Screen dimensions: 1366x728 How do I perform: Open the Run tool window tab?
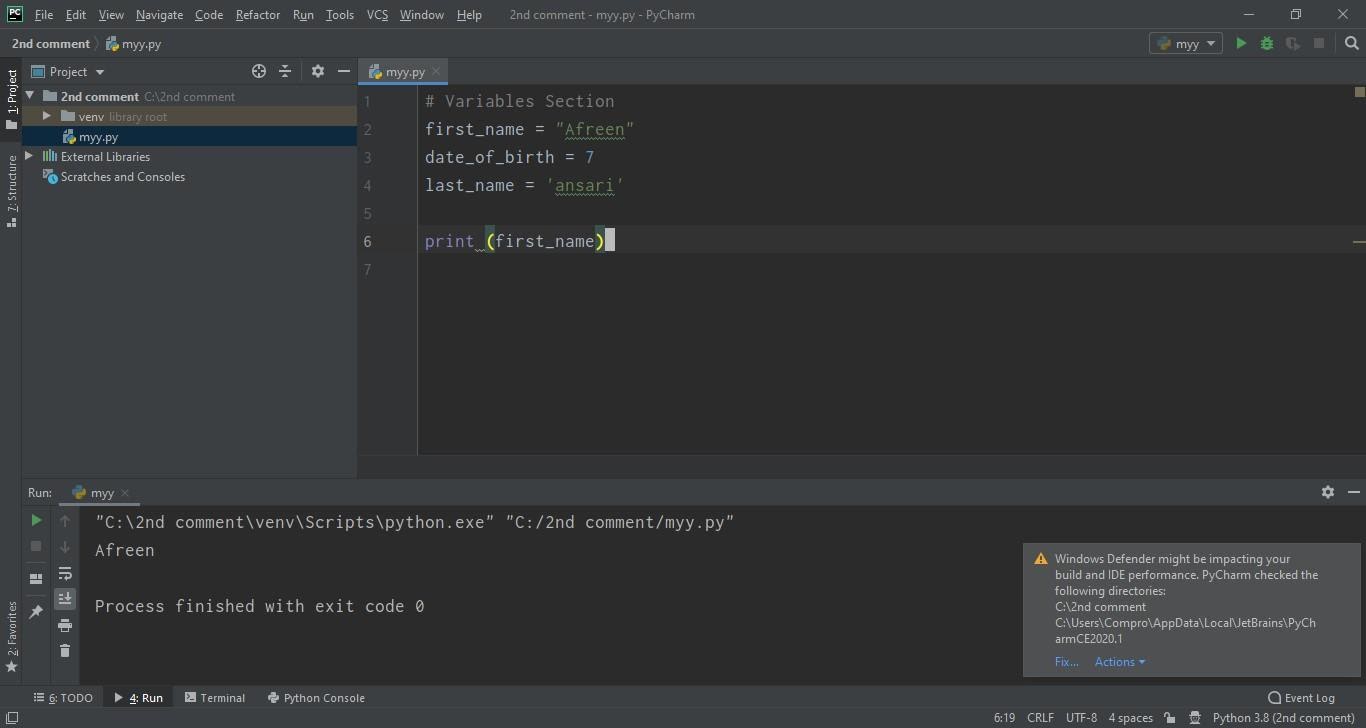138,698
